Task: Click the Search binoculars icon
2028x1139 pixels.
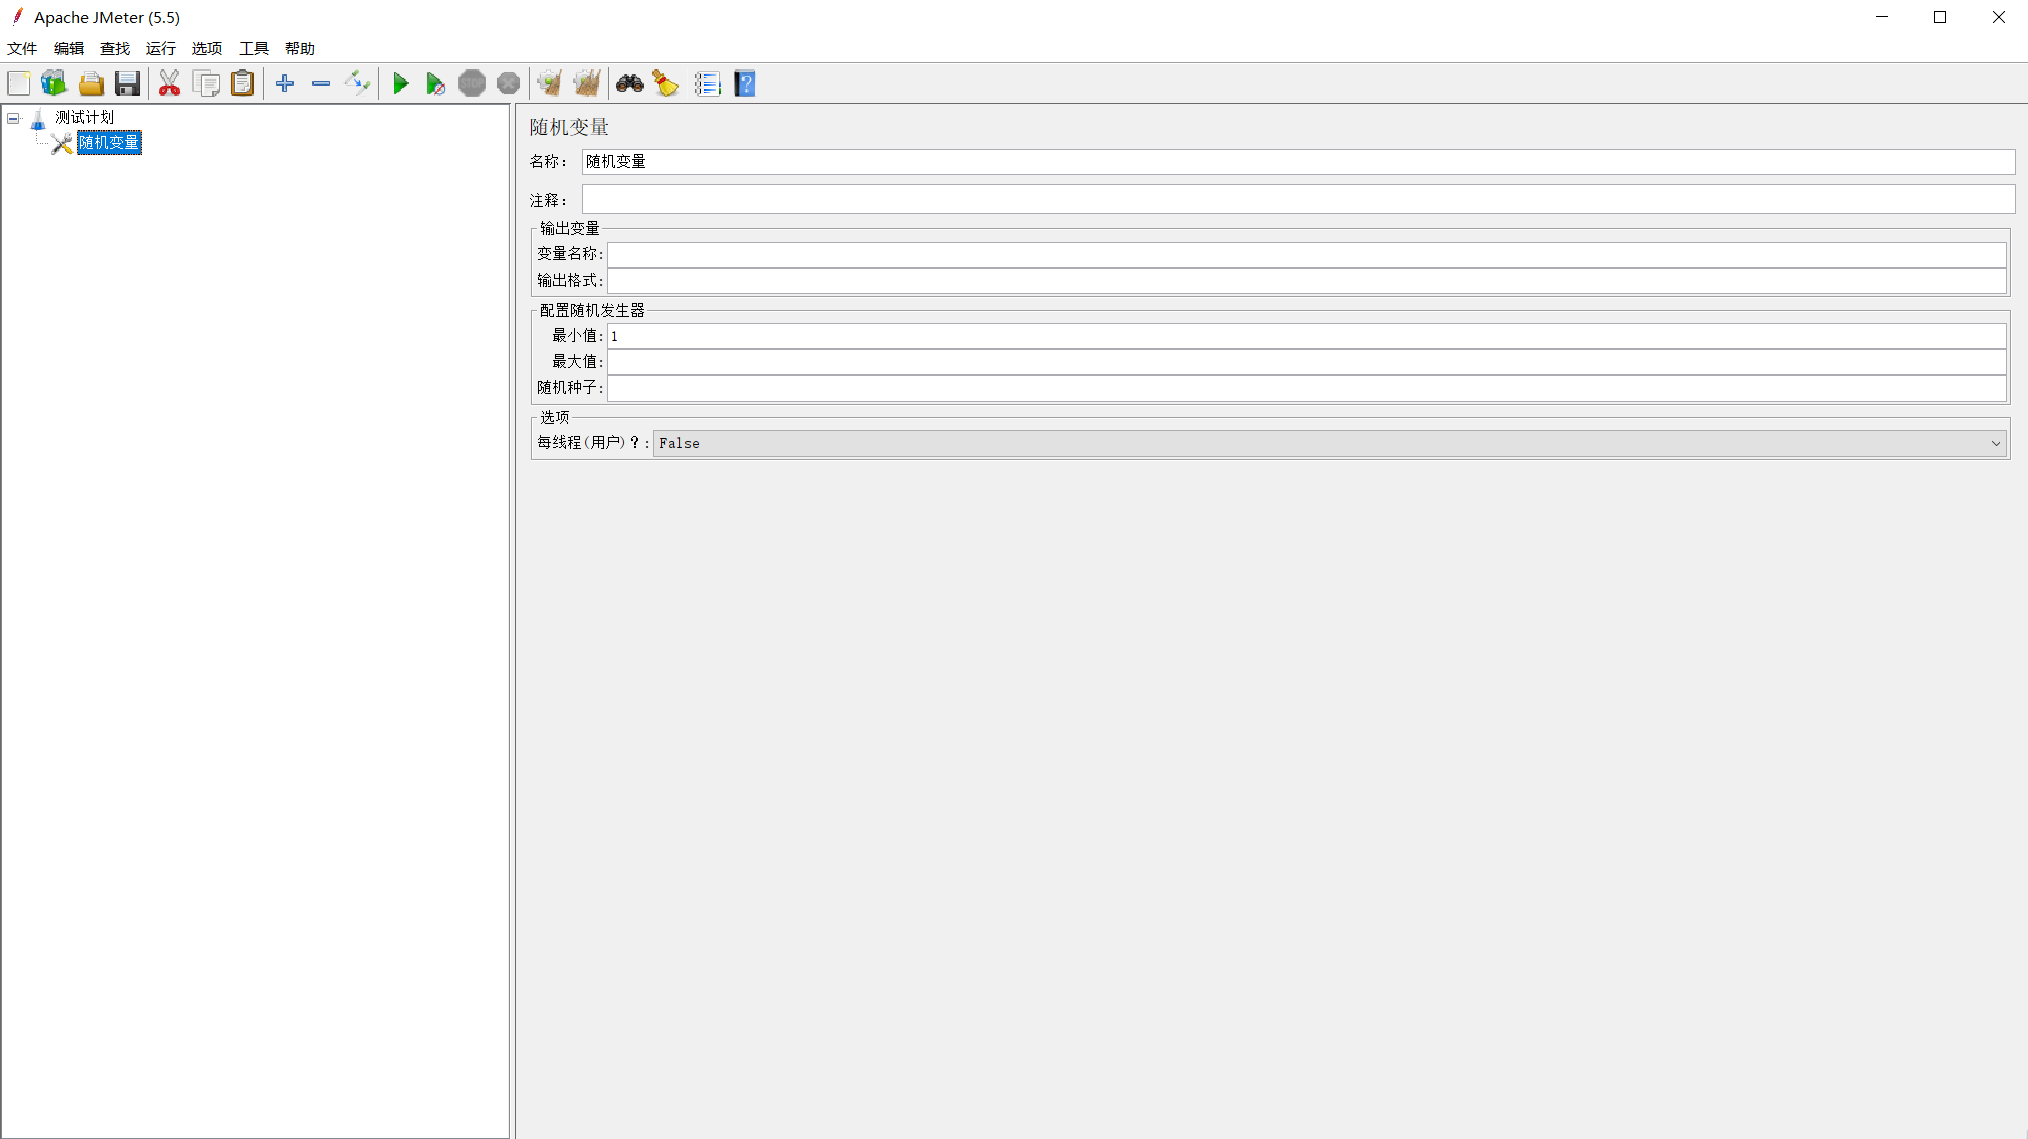Action: click(x=629, y=84)
